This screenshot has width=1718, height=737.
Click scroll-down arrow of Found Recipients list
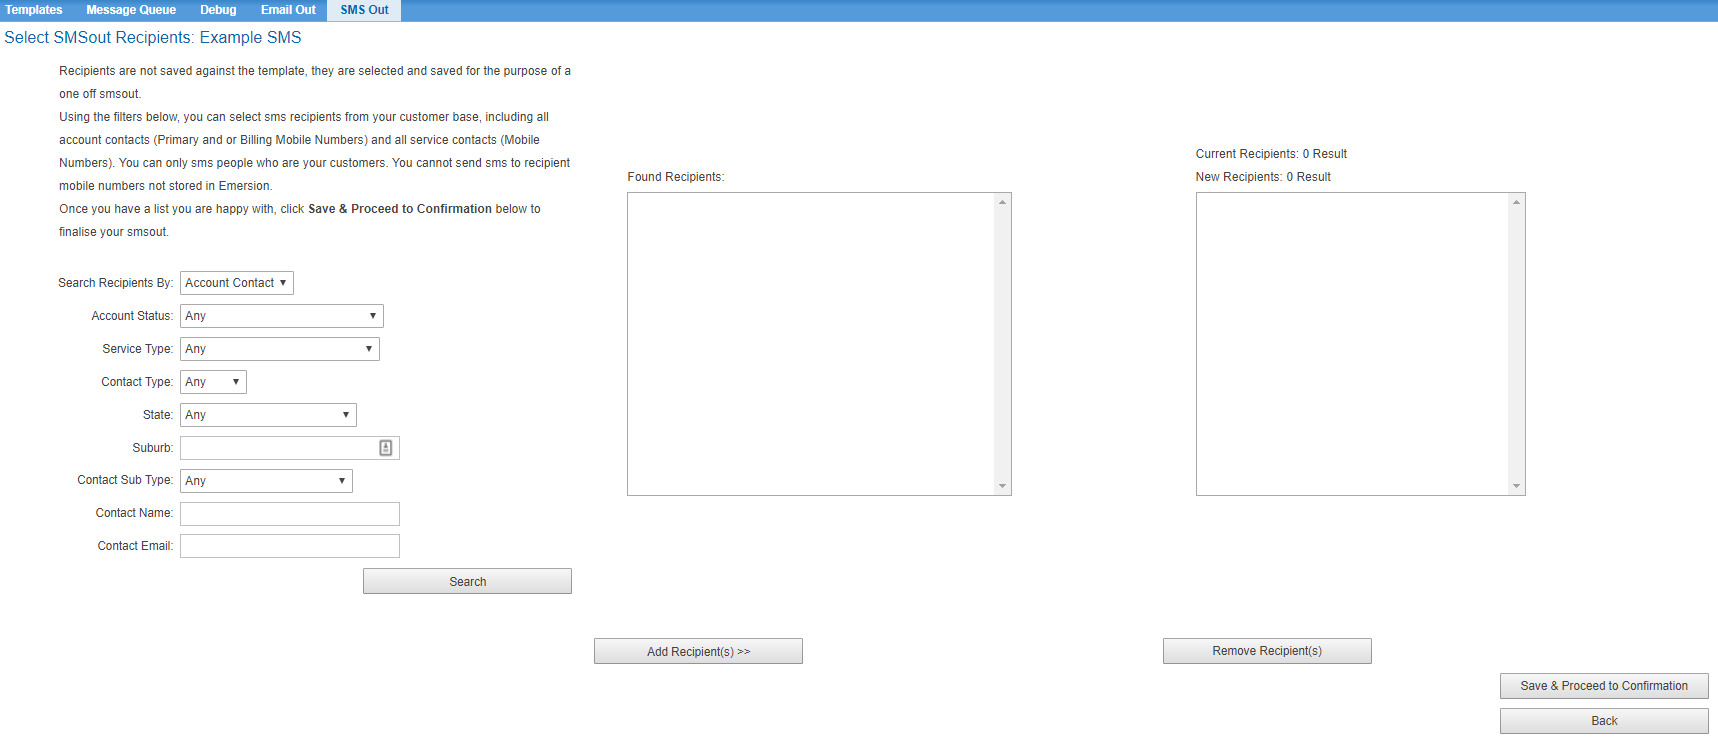(x=1002, y=486)
